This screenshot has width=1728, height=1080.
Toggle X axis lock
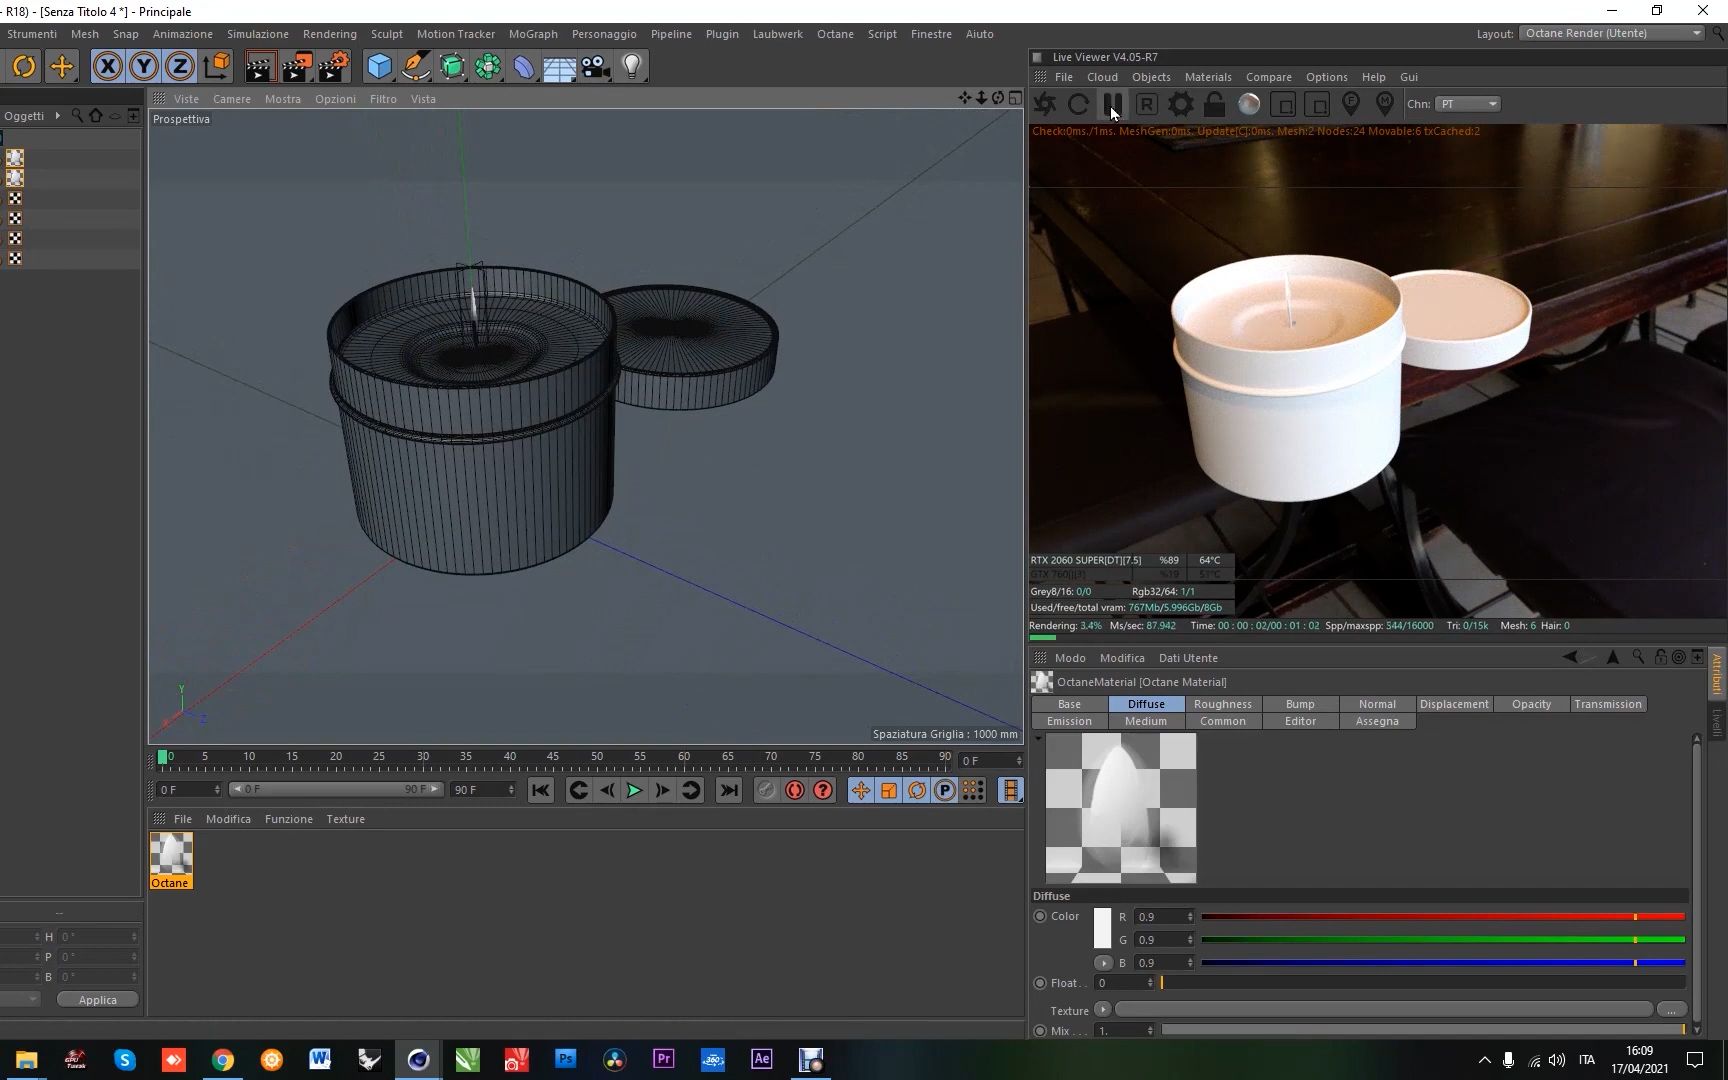108,67
